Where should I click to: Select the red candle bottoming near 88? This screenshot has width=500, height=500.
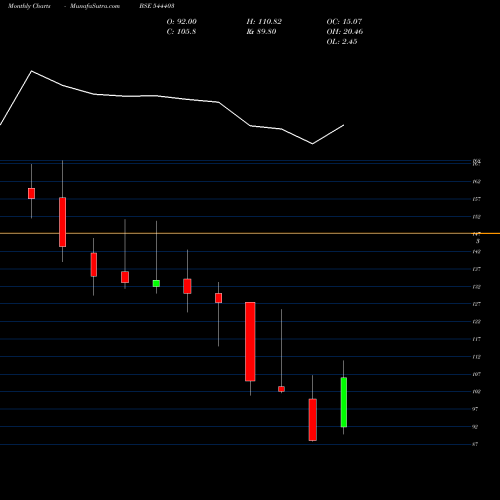pos(313,420)
